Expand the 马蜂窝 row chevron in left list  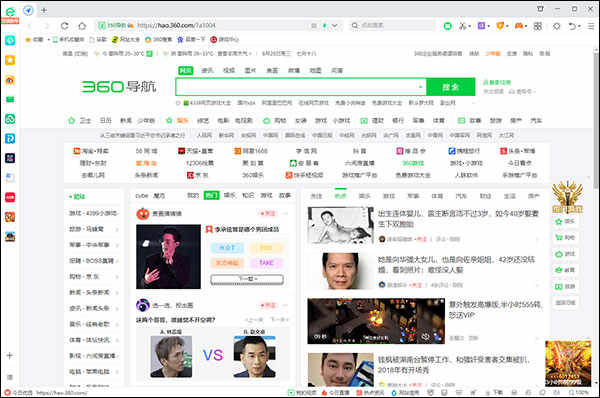pos(117,229)
